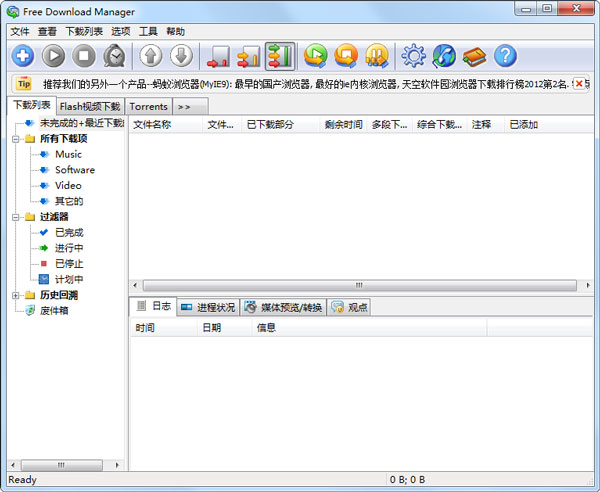This screenshot has width=600, height=492.
Task: Open the 废件箱 recycle bin item
Action: (54, 311)
